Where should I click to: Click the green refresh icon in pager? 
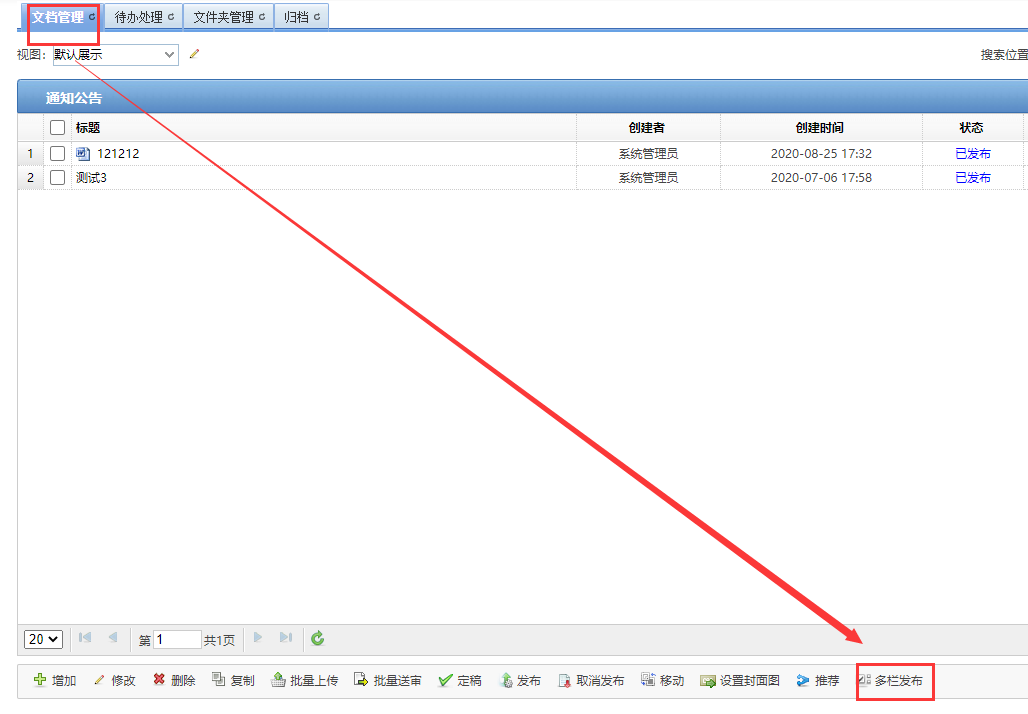318,638
